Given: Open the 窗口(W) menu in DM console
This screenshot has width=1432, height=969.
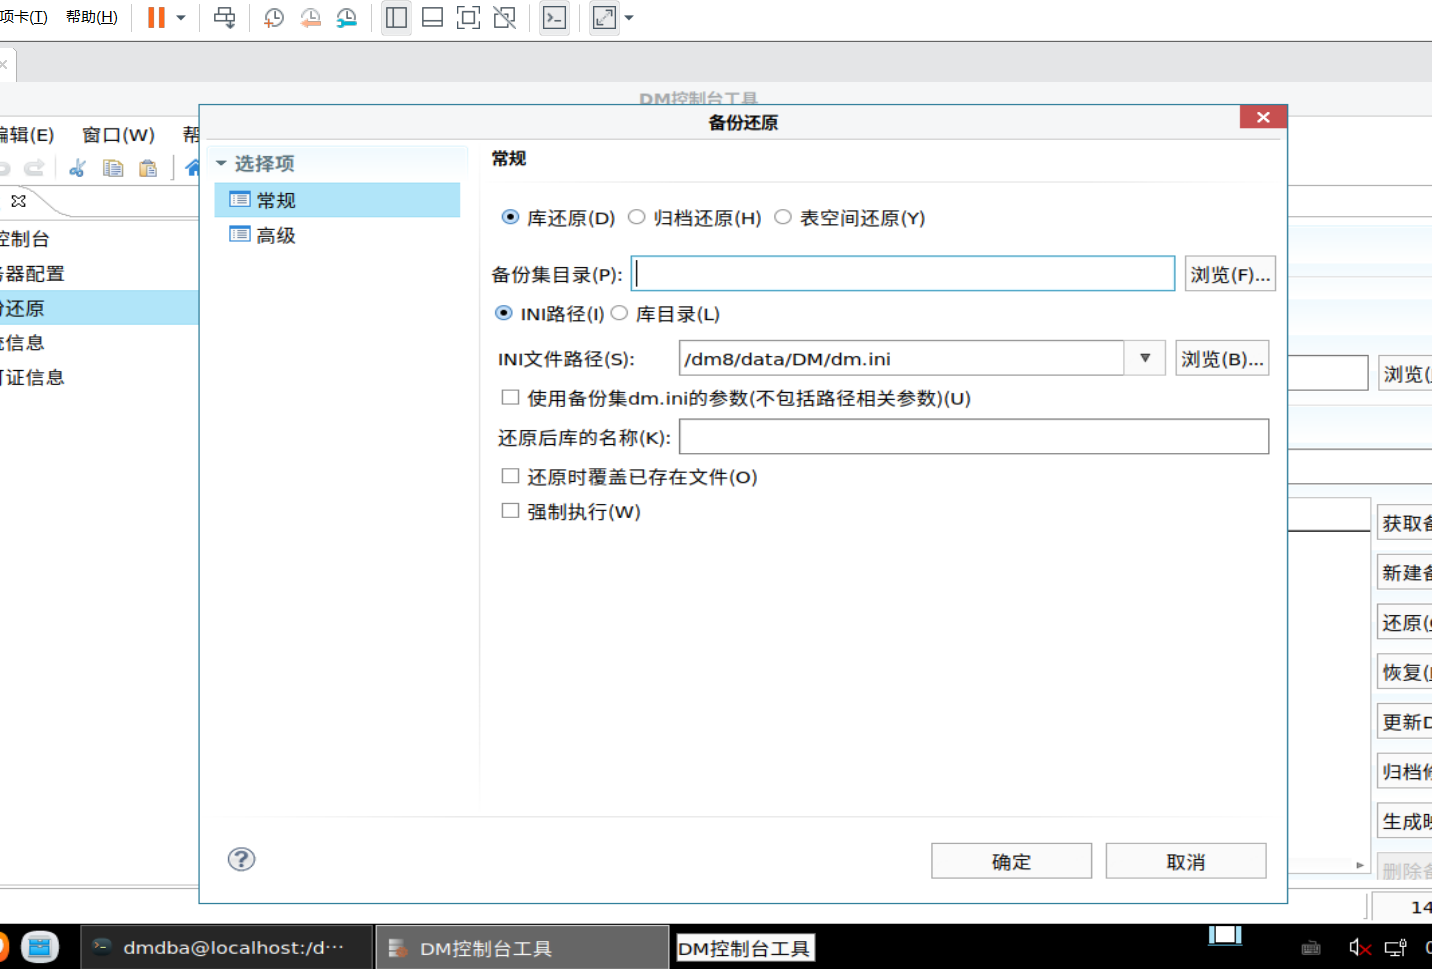Looking at the screenshot, I should 118,134.
